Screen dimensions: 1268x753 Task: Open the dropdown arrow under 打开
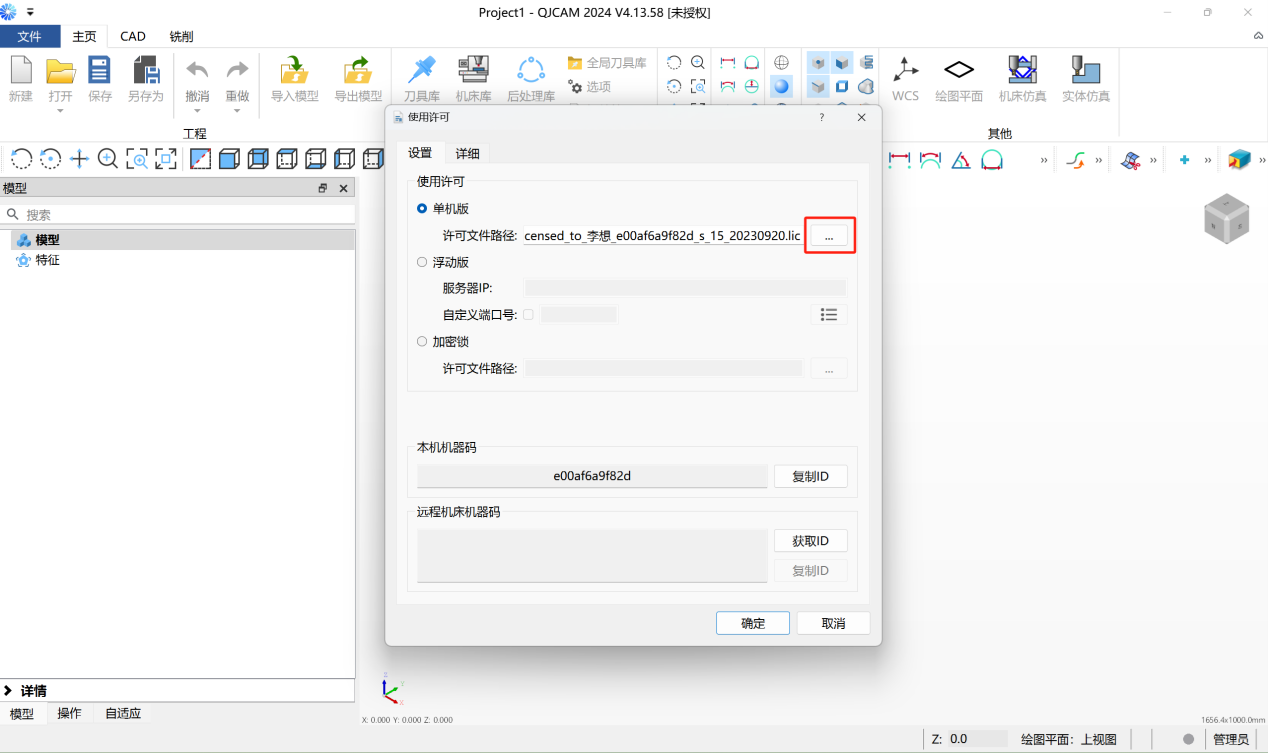click(x=60, y=111)
